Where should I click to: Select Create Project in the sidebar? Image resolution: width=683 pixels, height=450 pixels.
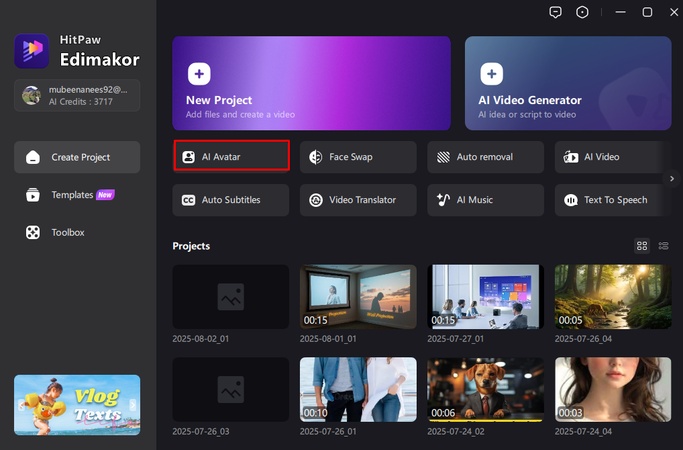click(x=77, y=157)
